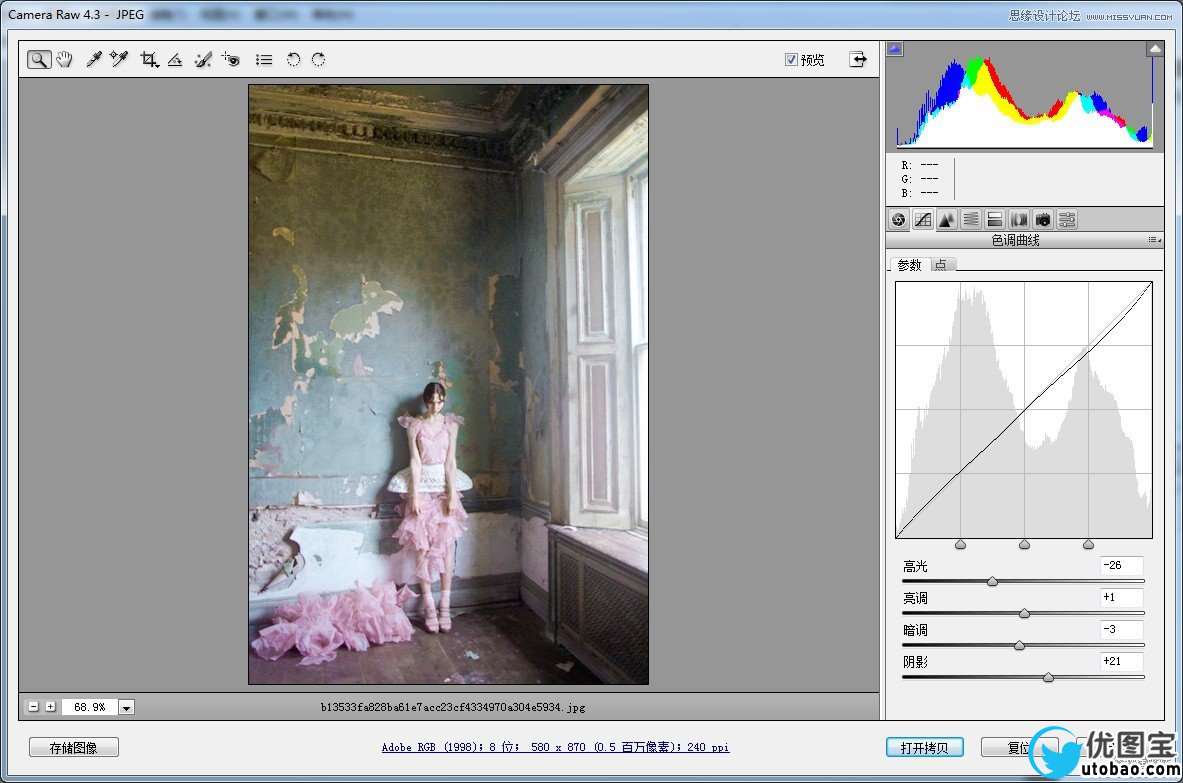Rotate image 90° counterclockwise
The width and height of the screenshot is (1183, 783).
[x=293, y=60]
